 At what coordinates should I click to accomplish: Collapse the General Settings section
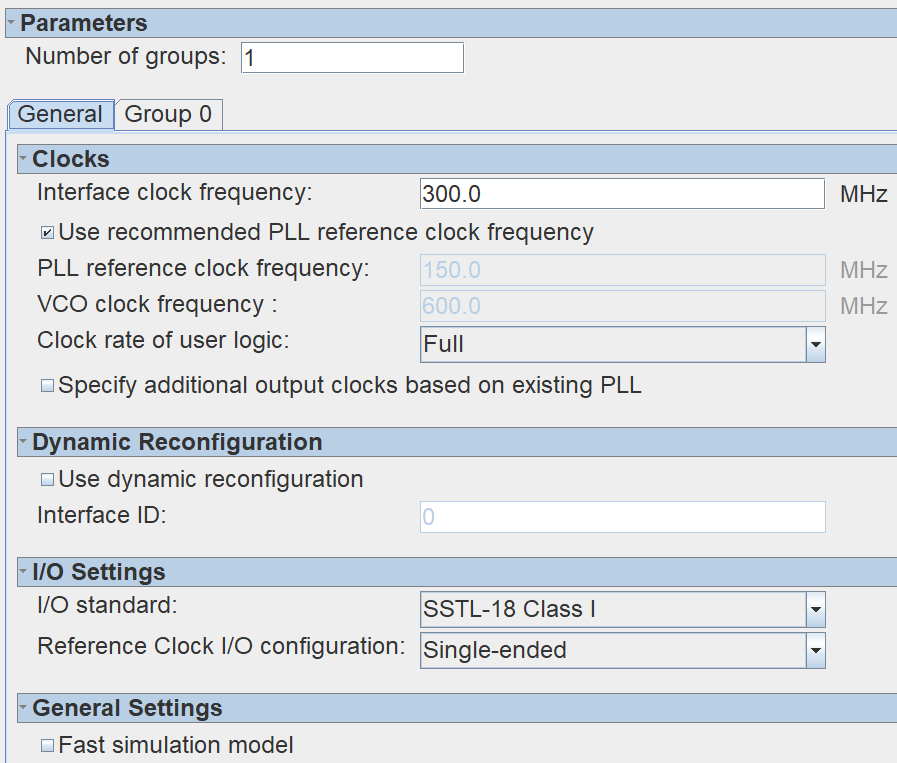pyautogui.click(x=23, y=708)
